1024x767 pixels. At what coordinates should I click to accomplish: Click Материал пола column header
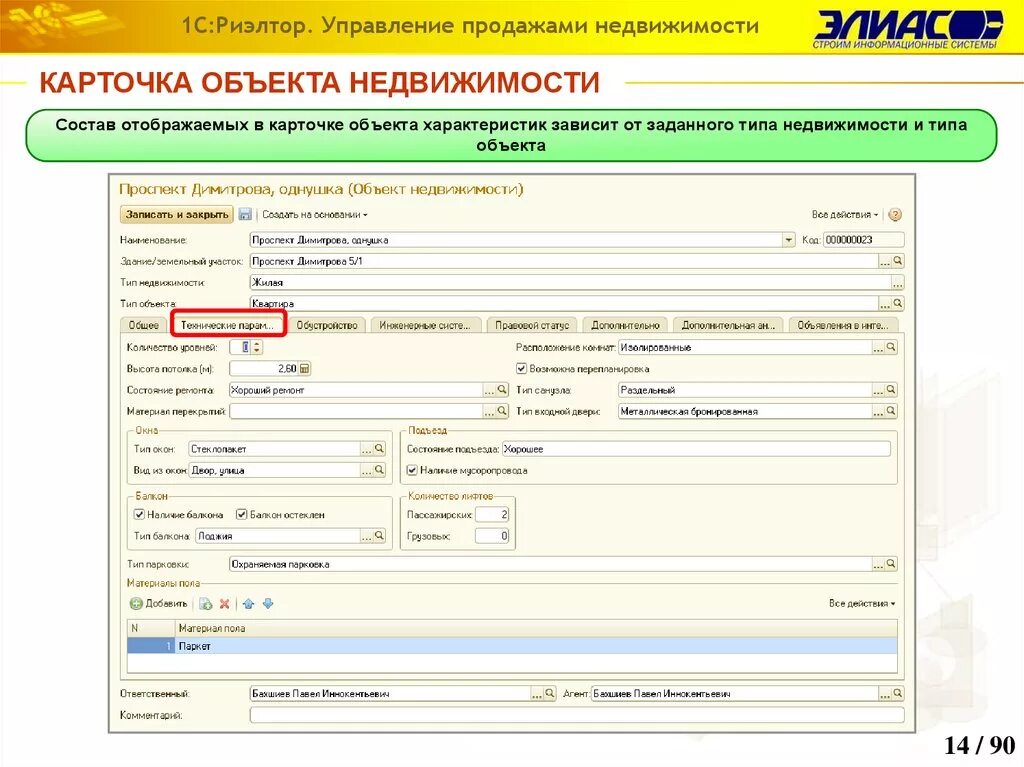pos(537,628)
